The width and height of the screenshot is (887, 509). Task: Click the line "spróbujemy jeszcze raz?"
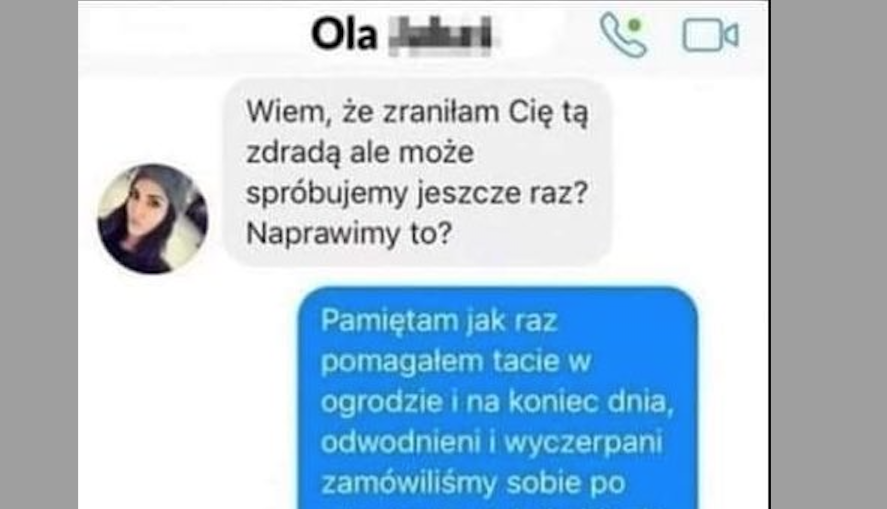click(417, 193)
